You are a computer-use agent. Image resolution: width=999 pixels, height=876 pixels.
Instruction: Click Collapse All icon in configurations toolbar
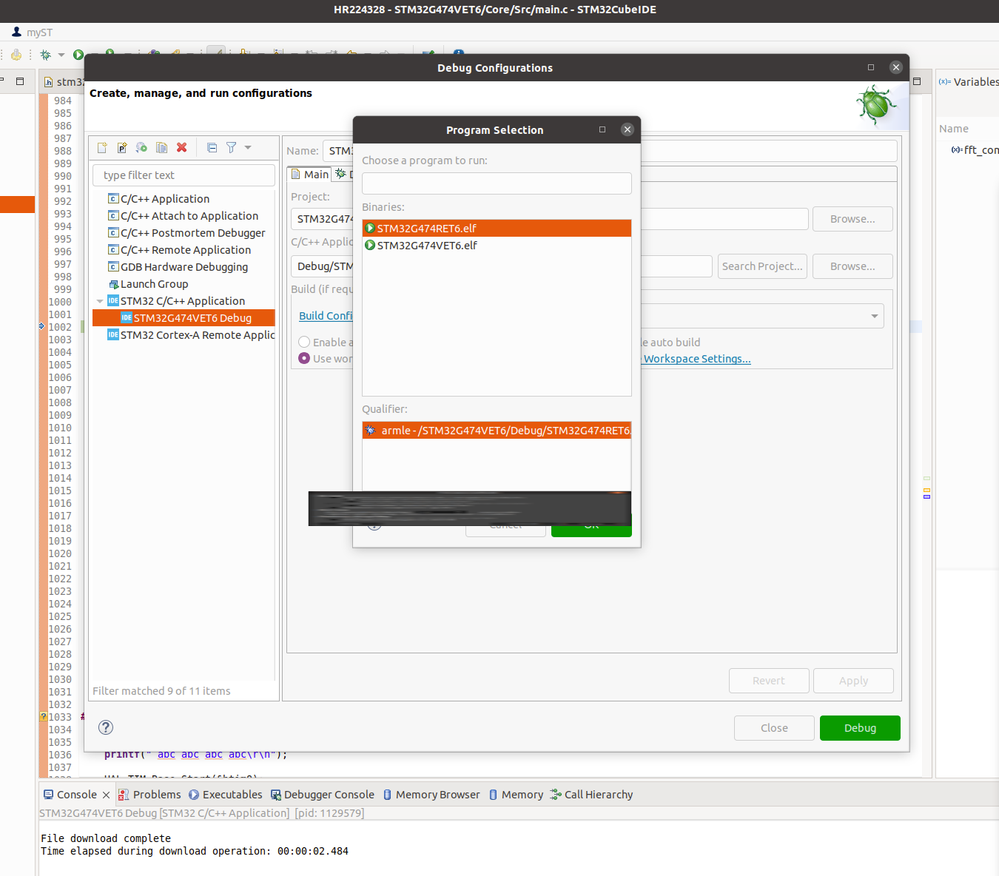[x=212, y=148]
